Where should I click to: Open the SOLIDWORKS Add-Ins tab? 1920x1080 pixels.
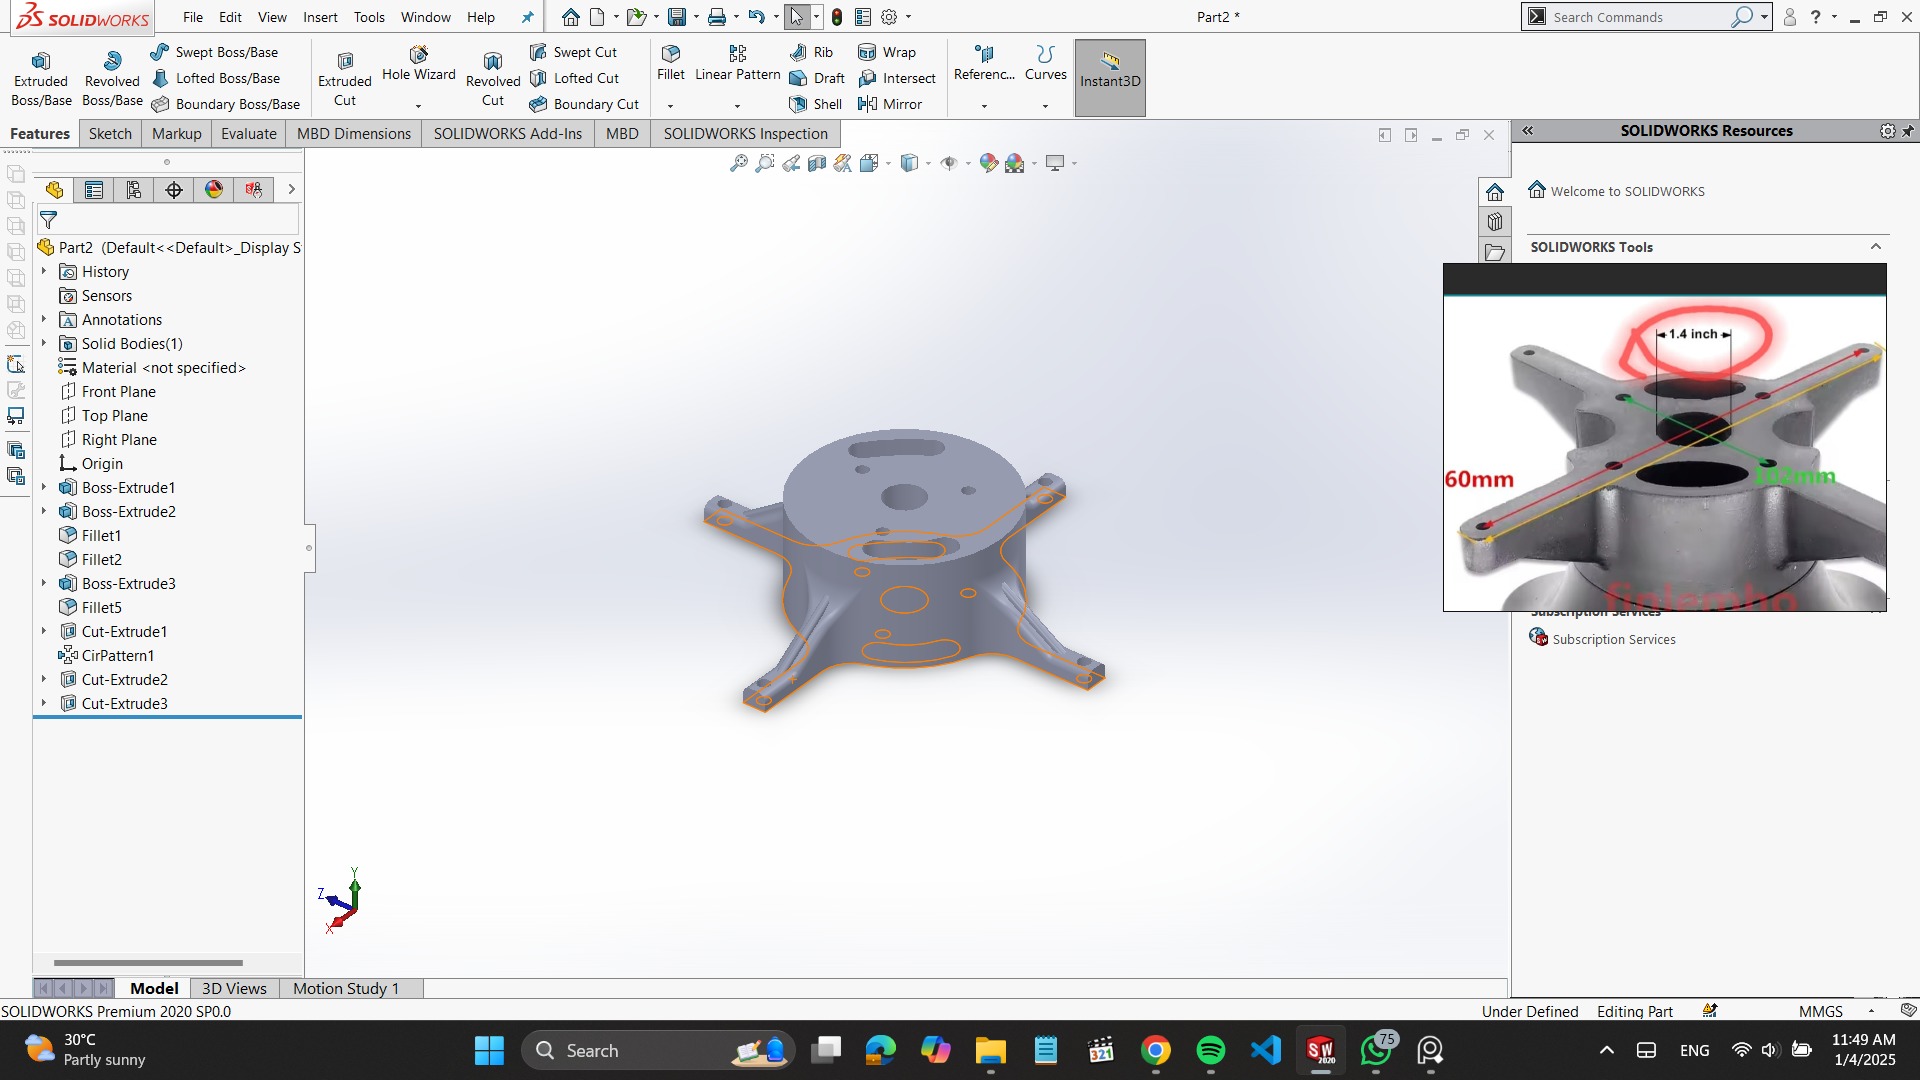507,134
